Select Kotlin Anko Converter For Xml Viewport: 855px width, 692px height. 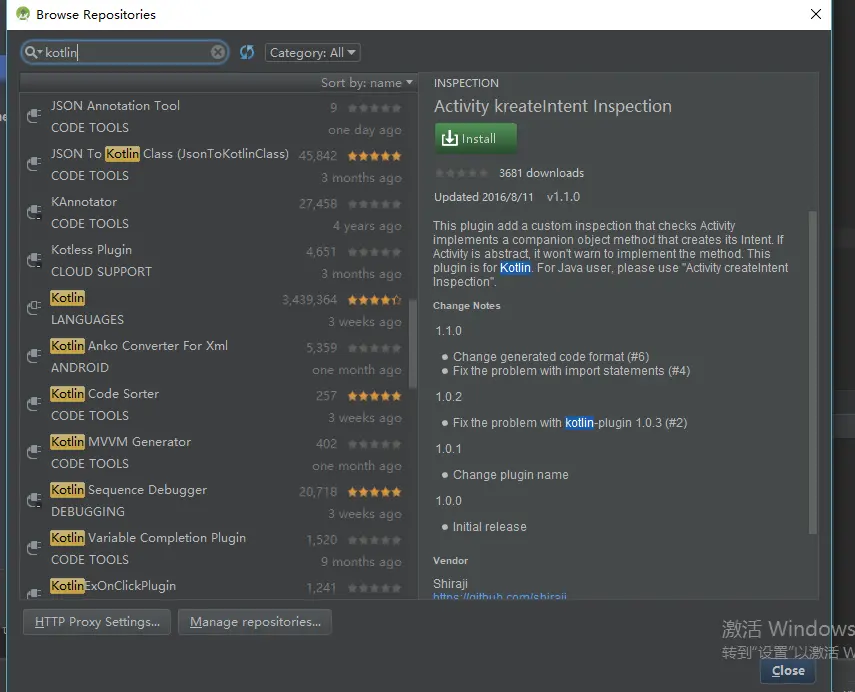click(215, 357)
